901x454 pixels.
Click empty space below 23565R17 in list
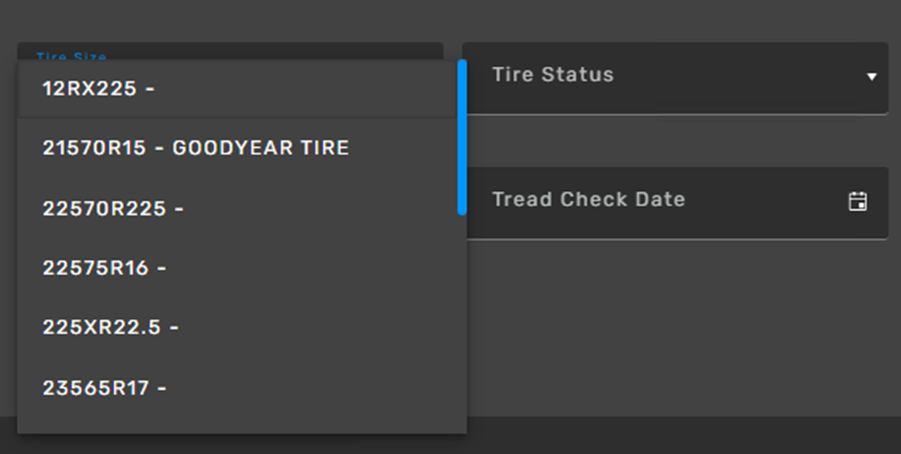coord(240,422)
